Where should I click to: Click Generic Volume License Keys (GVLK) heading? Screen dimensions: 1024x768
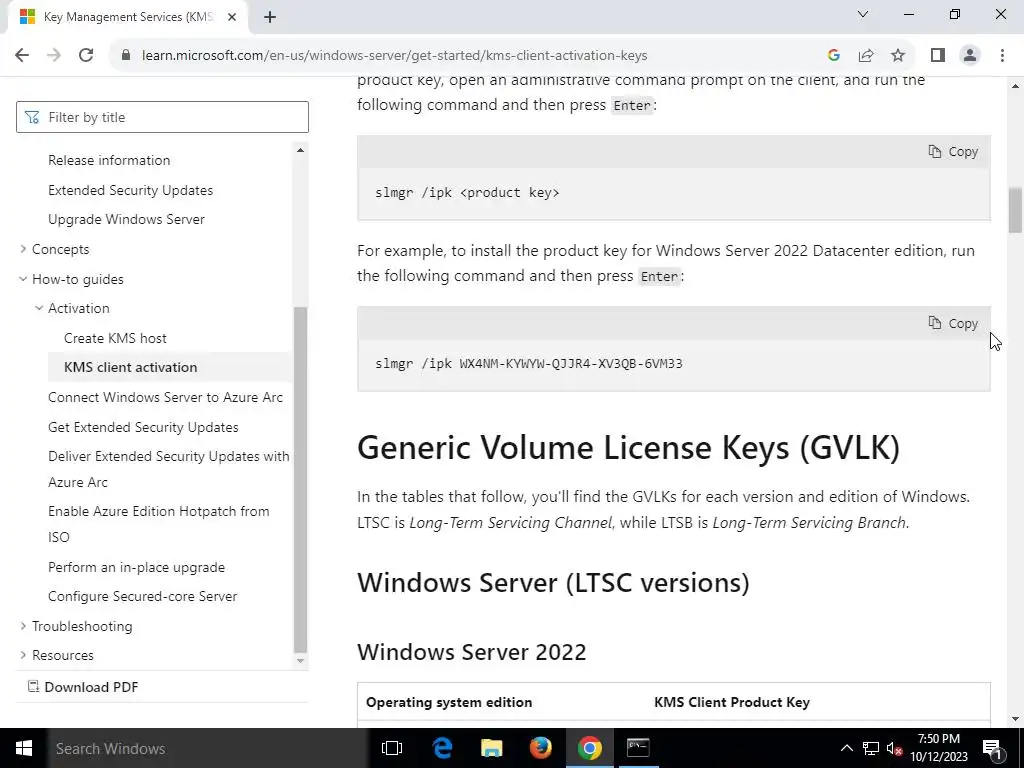tap(628, 447)
